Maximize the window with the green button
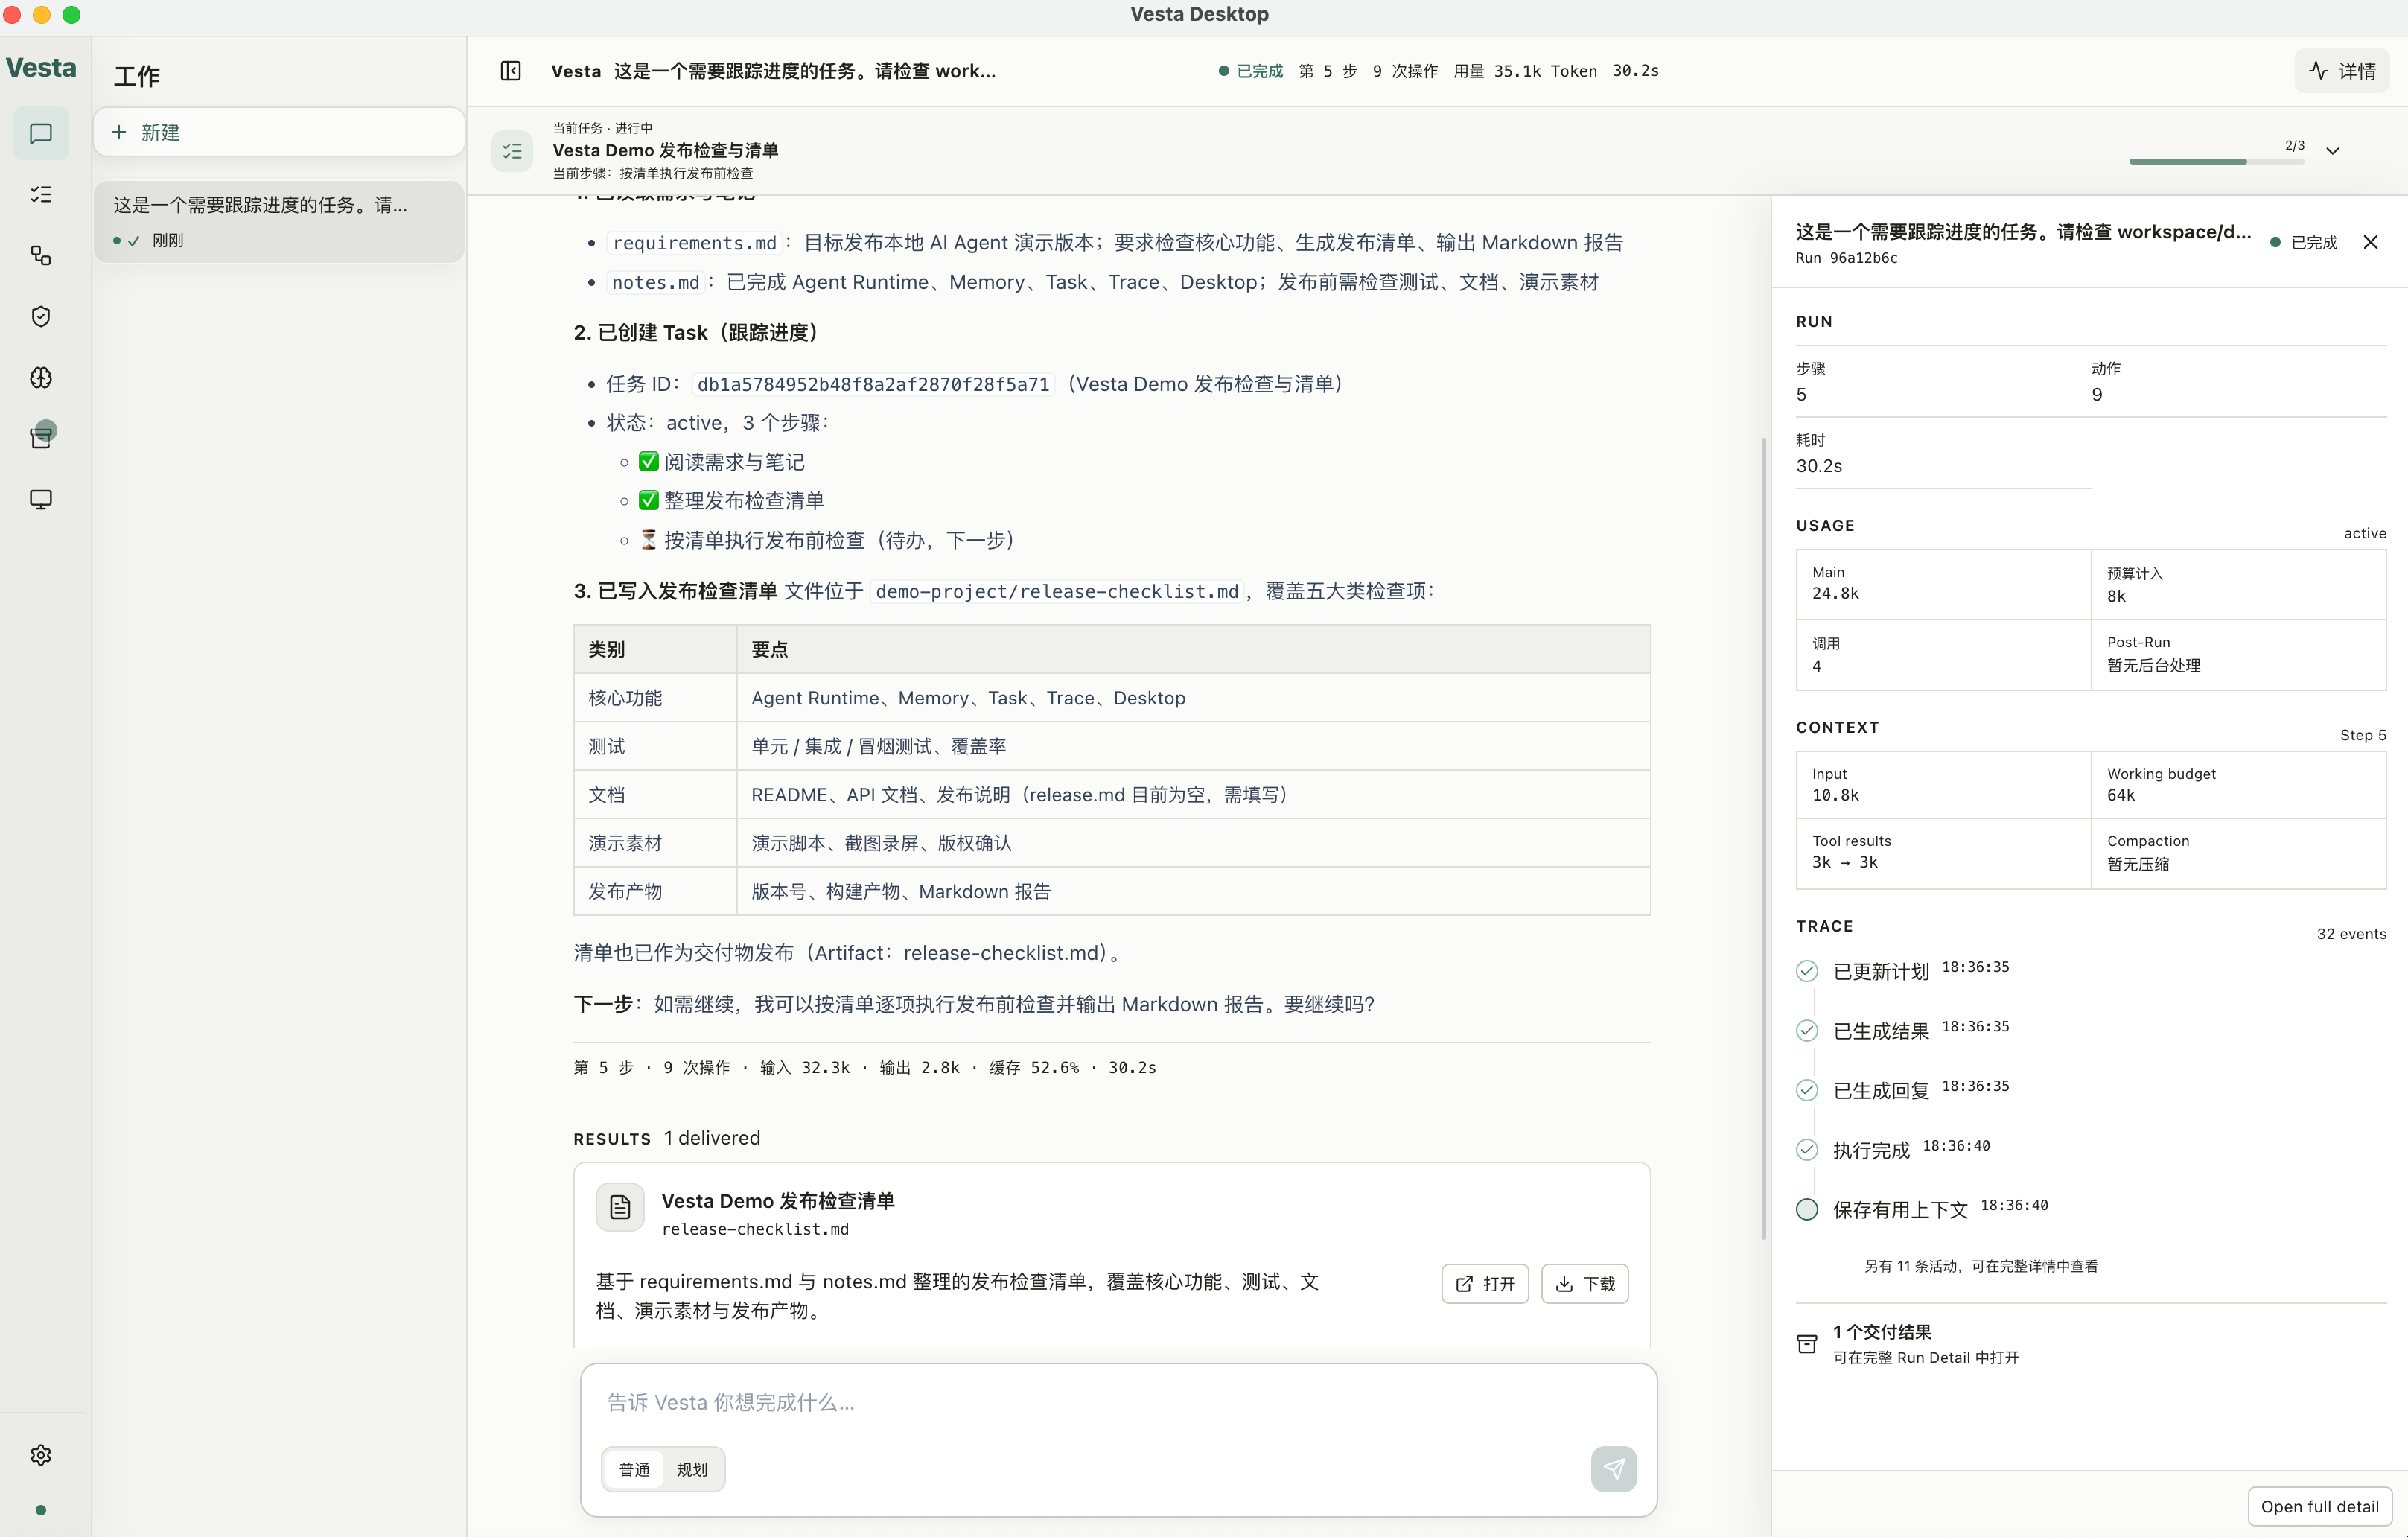 tap(71, 15)
